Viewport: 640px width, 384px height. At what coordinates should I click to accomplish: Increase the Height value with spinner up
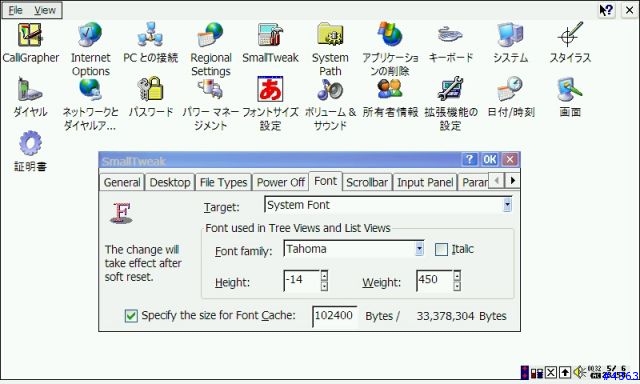coord(324,275)
